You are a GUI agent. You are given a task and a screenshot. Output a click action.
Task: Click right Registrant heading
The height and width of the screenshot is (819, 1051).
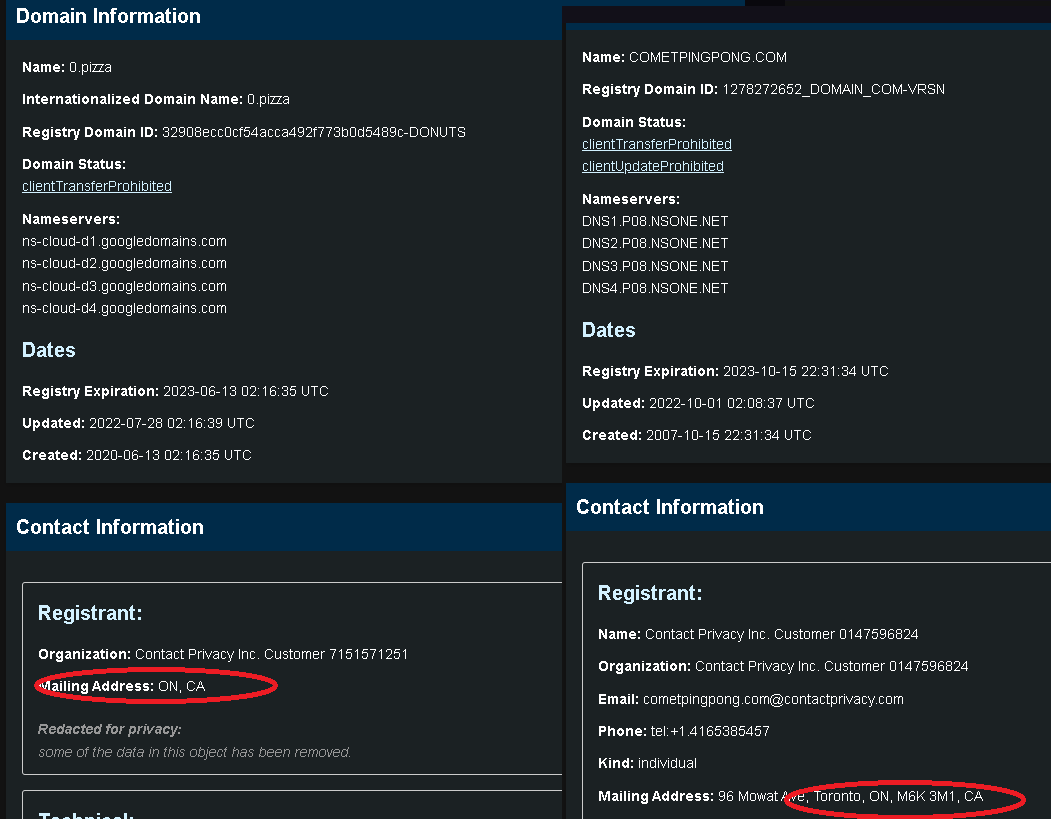[x=650, y=593]
